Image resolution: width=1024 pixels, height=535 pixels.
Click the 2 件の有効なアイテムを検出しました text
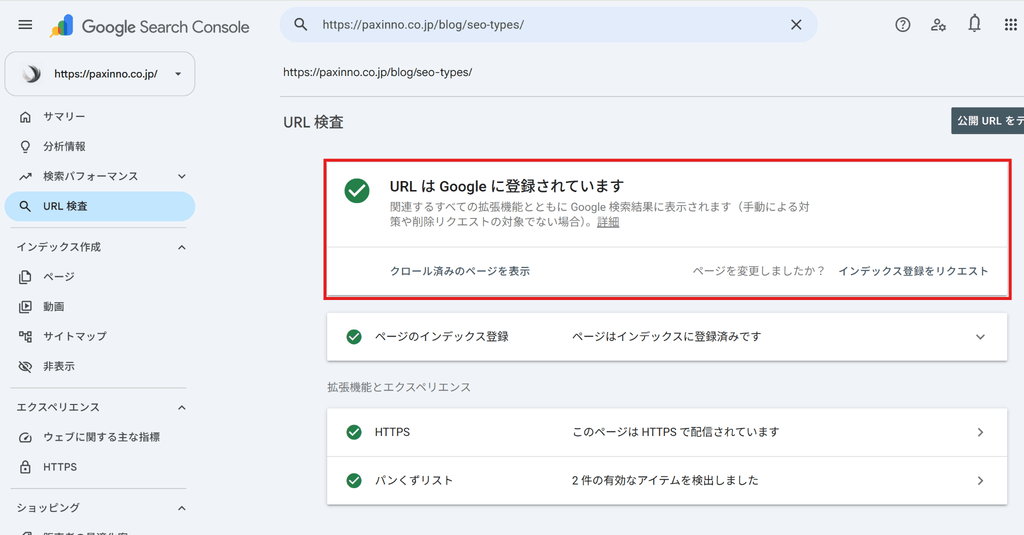(665, 481)
